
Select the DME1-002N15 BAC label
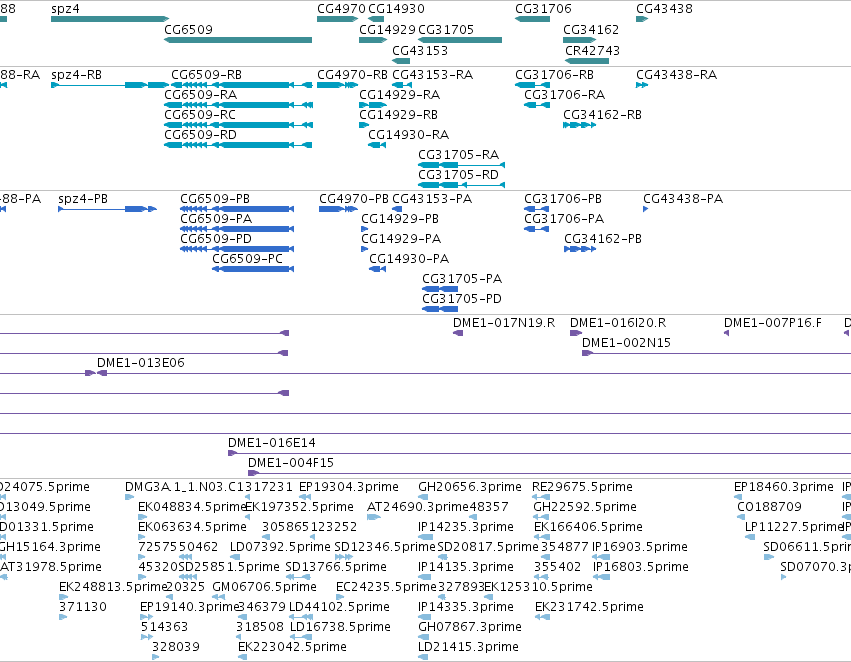(x=626, y=342)
